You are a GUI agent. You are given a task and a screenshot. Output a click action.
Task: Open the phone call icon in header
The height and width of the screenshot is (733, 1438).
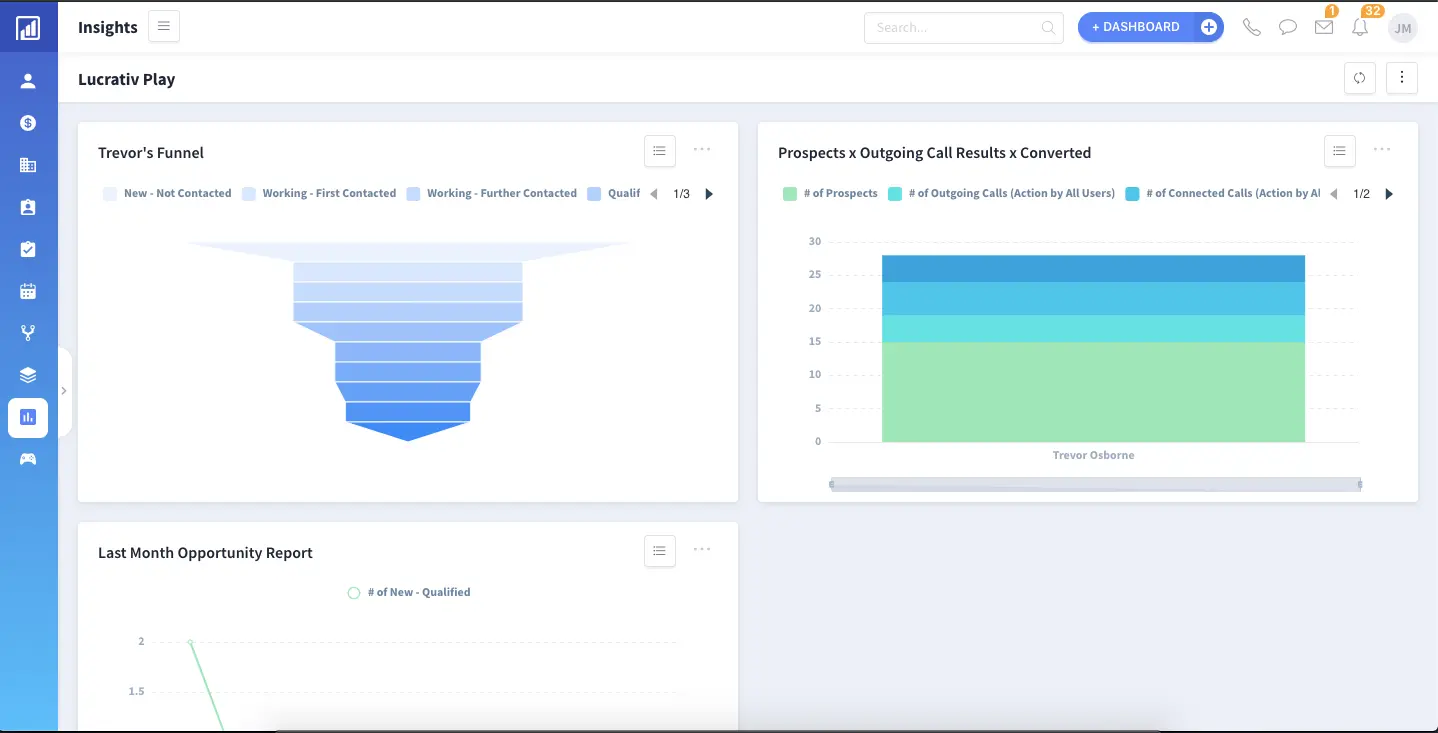(1251, 27)
